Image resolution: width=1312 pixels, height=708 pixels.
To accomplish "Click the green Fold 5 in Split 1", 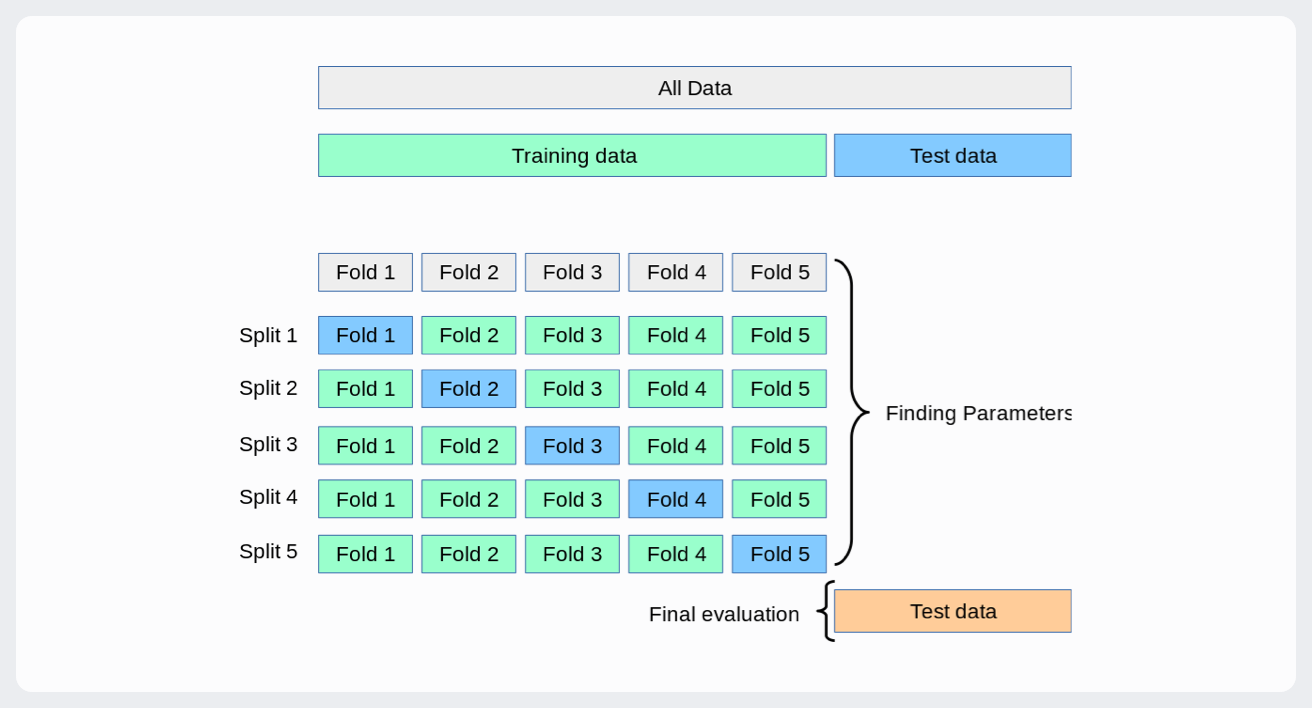I will pyautogui.click(x=779, y=335).
